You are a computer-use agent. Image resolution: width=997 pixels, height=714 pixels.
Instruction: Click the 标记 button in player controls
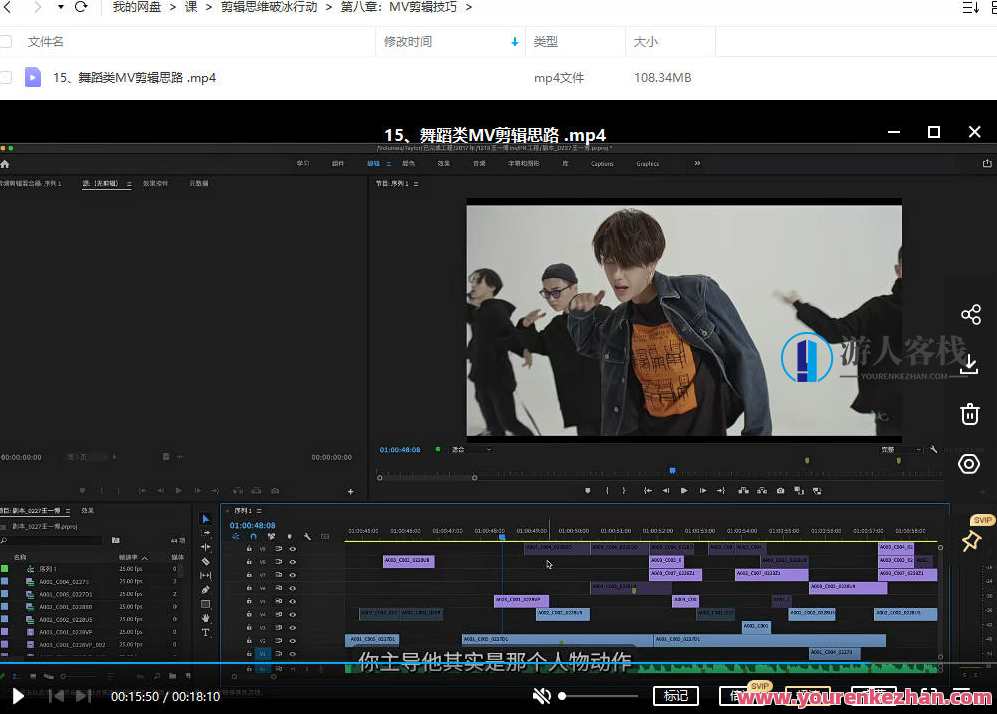click(676, 696)
